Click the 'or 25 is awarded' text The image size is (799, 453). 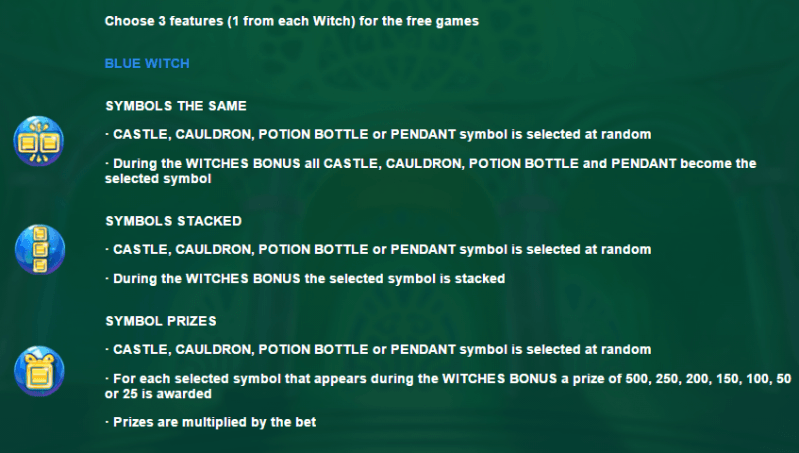158,394
